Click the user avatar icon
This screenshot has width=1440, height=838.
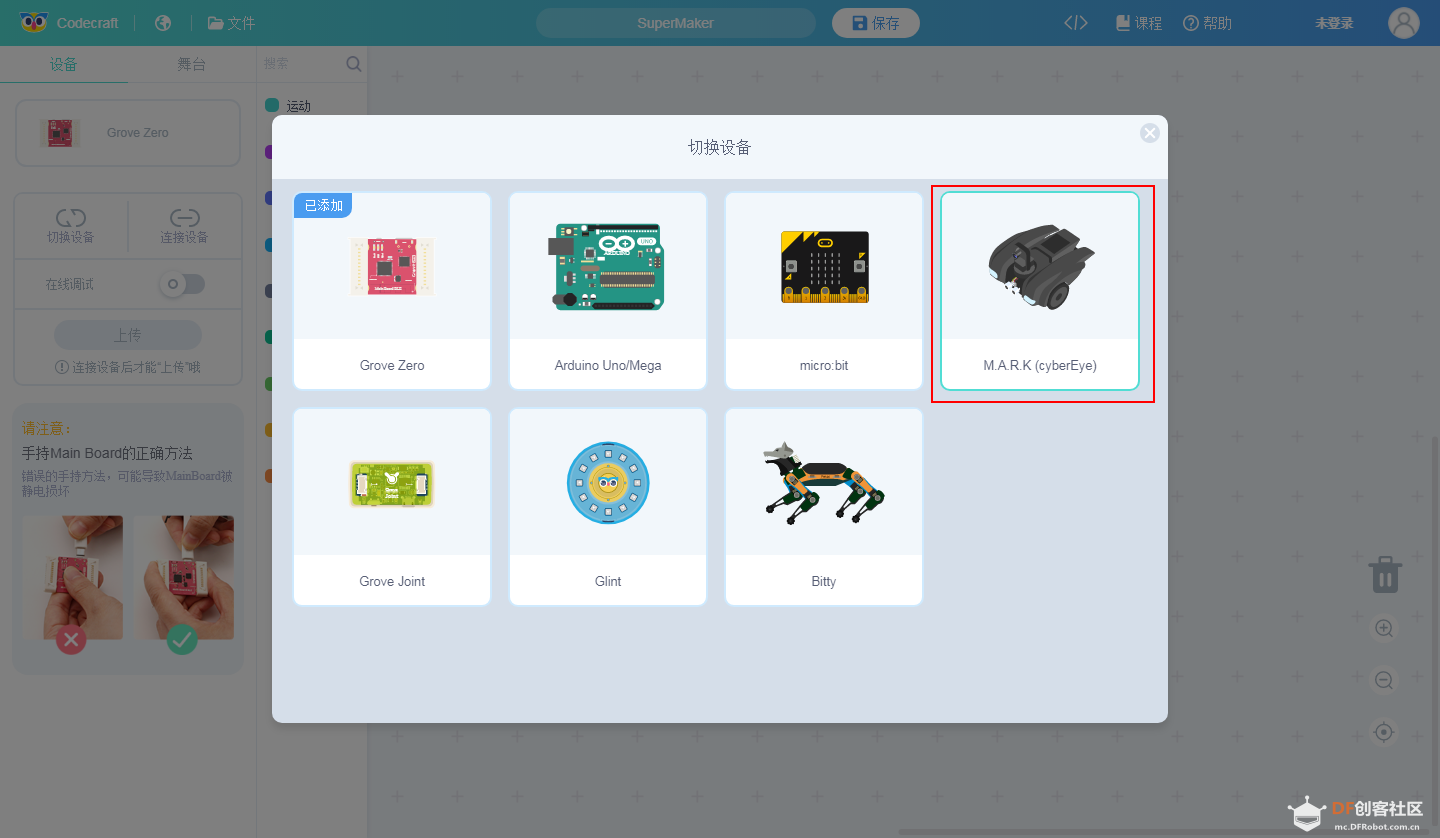point(1404,23)
